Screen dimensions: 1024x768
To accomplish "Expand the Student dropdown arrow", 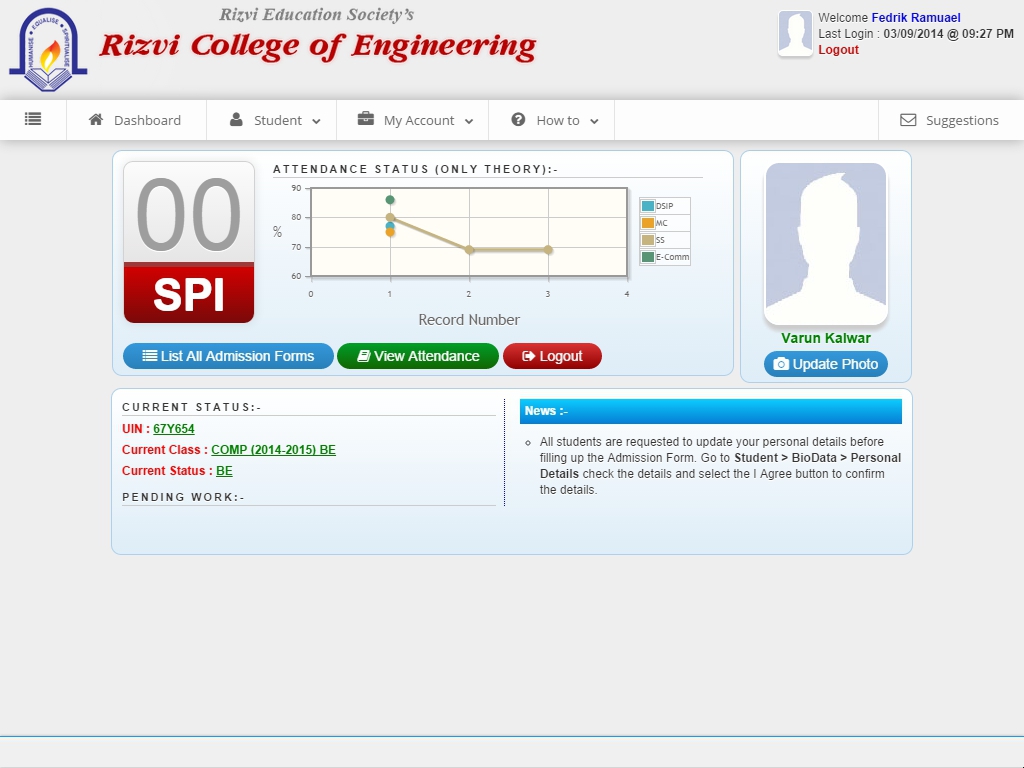I will point(317,121).
